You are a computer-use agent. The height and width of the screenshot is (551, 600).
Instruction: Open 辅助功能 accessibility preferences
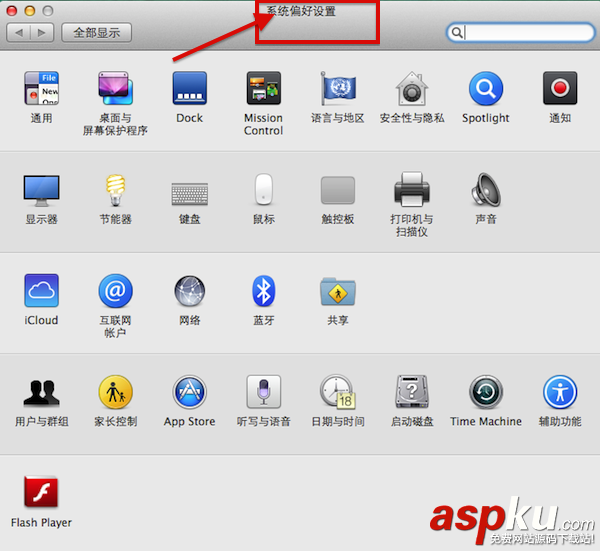(560, 392)
